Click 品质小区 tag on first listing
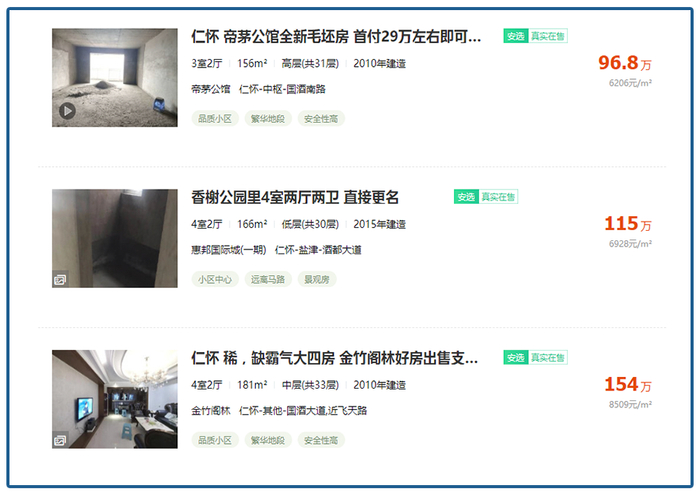The image size is (700, 496). click(x=215, y=119)
